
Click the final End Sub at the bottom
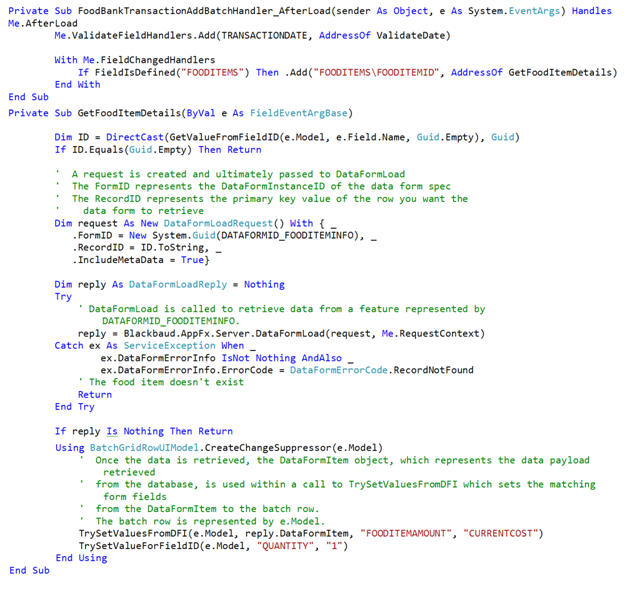click(29, 571)
